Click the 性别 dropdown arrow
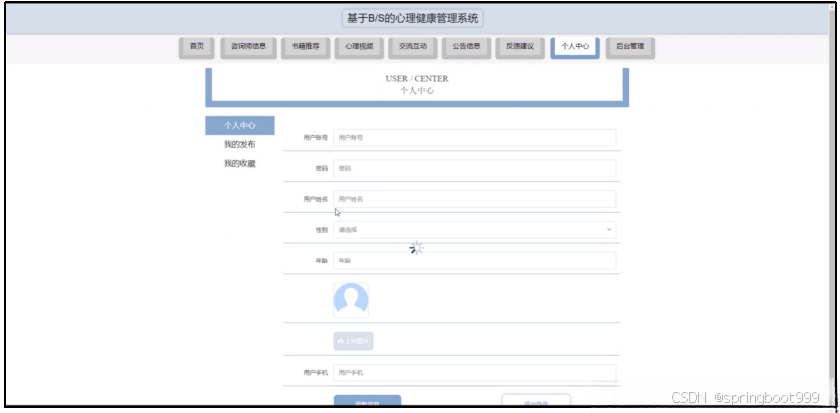Screen dimensions: 840x413 (x=609, y=230)
